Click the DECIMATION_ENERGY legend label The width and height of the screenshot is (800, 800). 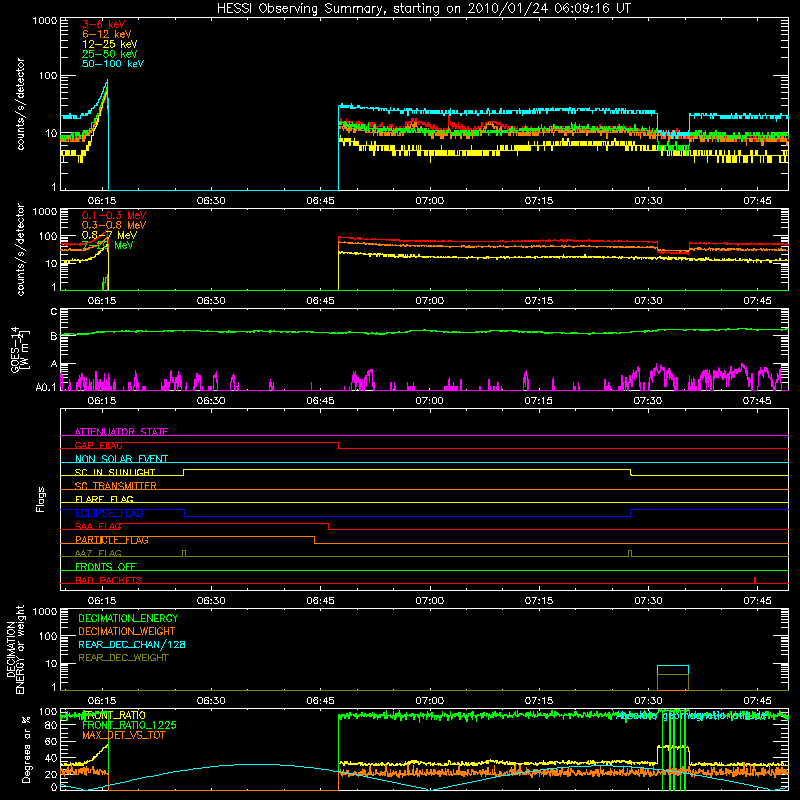click(128, 618)
